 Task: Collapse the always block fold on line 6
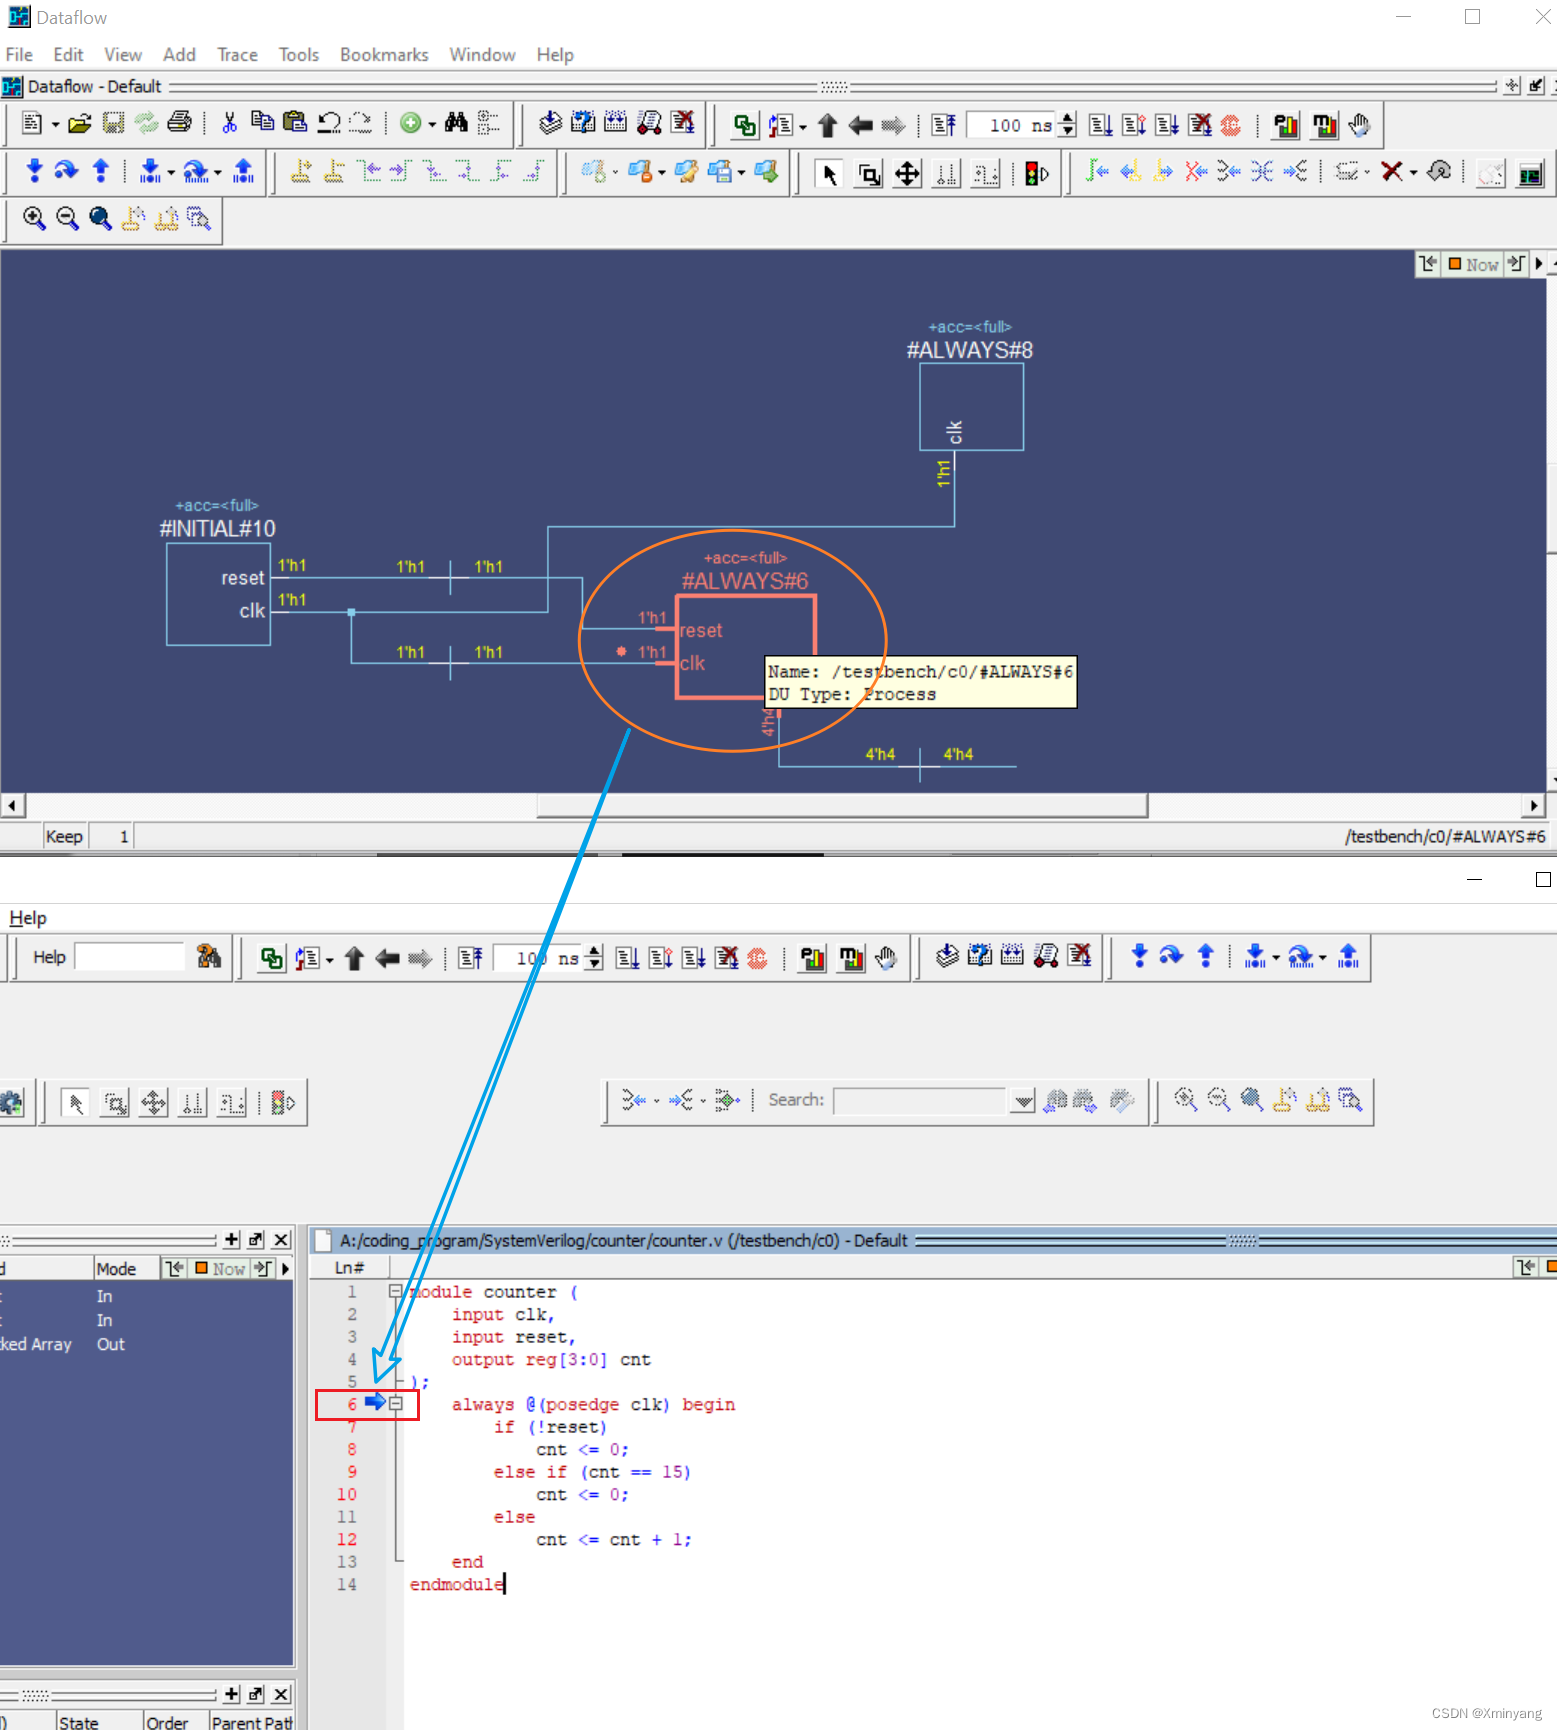[396, 1404]
